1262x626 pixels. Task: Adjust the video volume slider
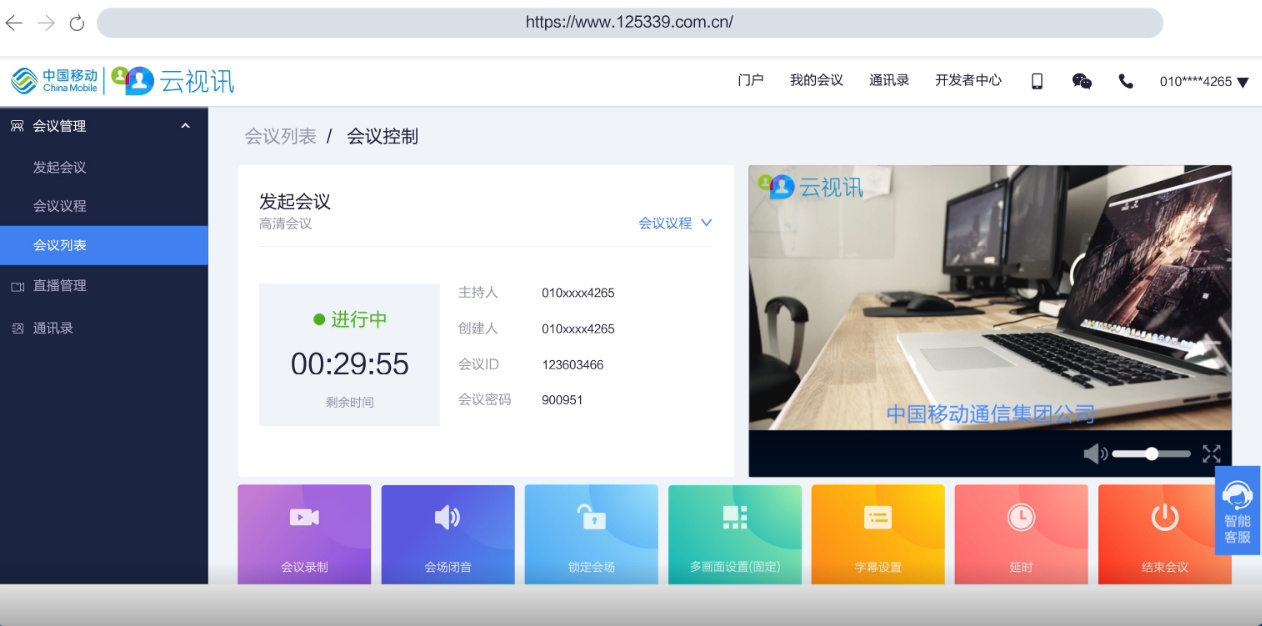click(x=1152, y=454)
